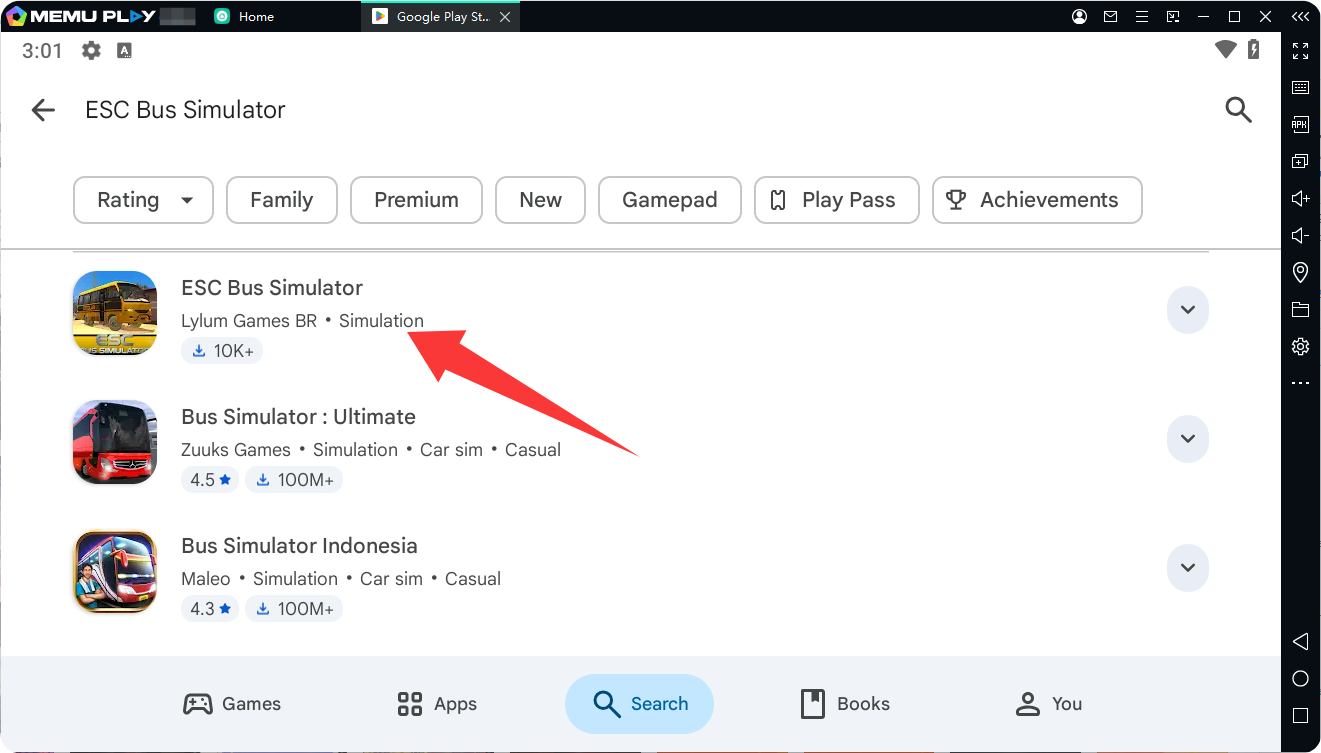This screenshot has width=1321, height=753.
Task: Open the Bus Simulator : Ultimate app icon
Action: coord(115,442)
